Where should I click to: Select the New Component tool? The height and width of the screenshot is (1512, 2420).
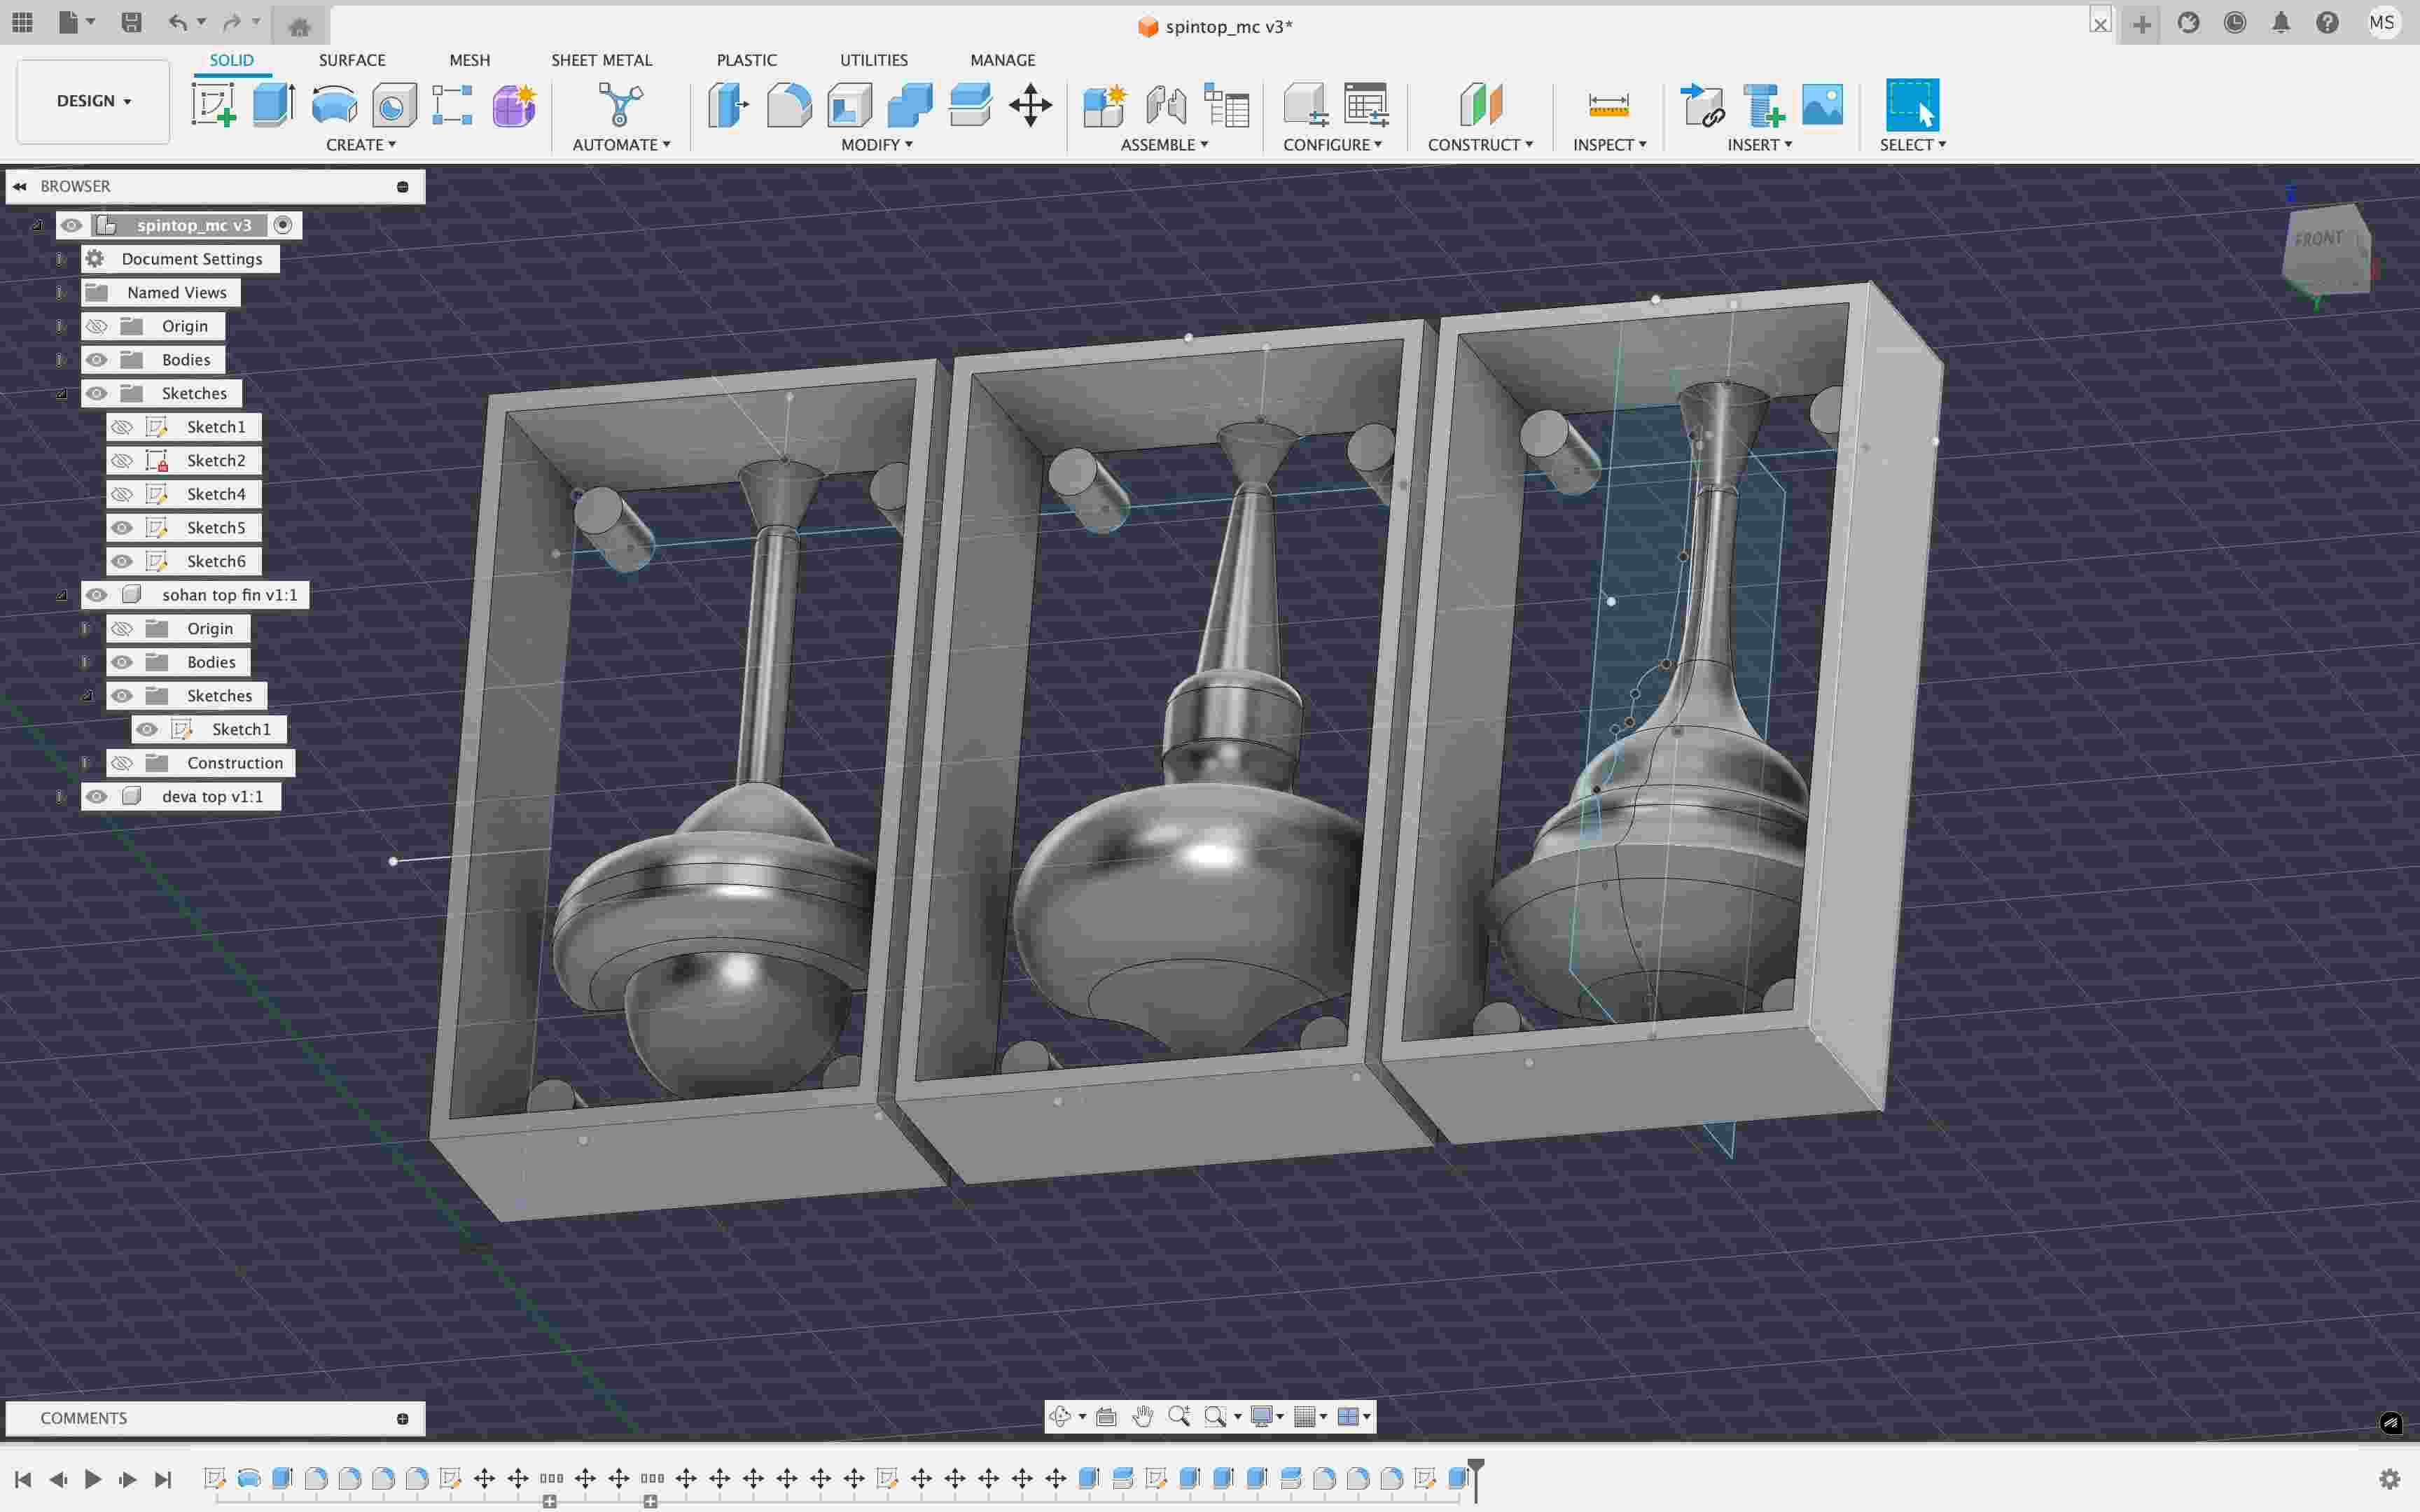[1105, 104]
